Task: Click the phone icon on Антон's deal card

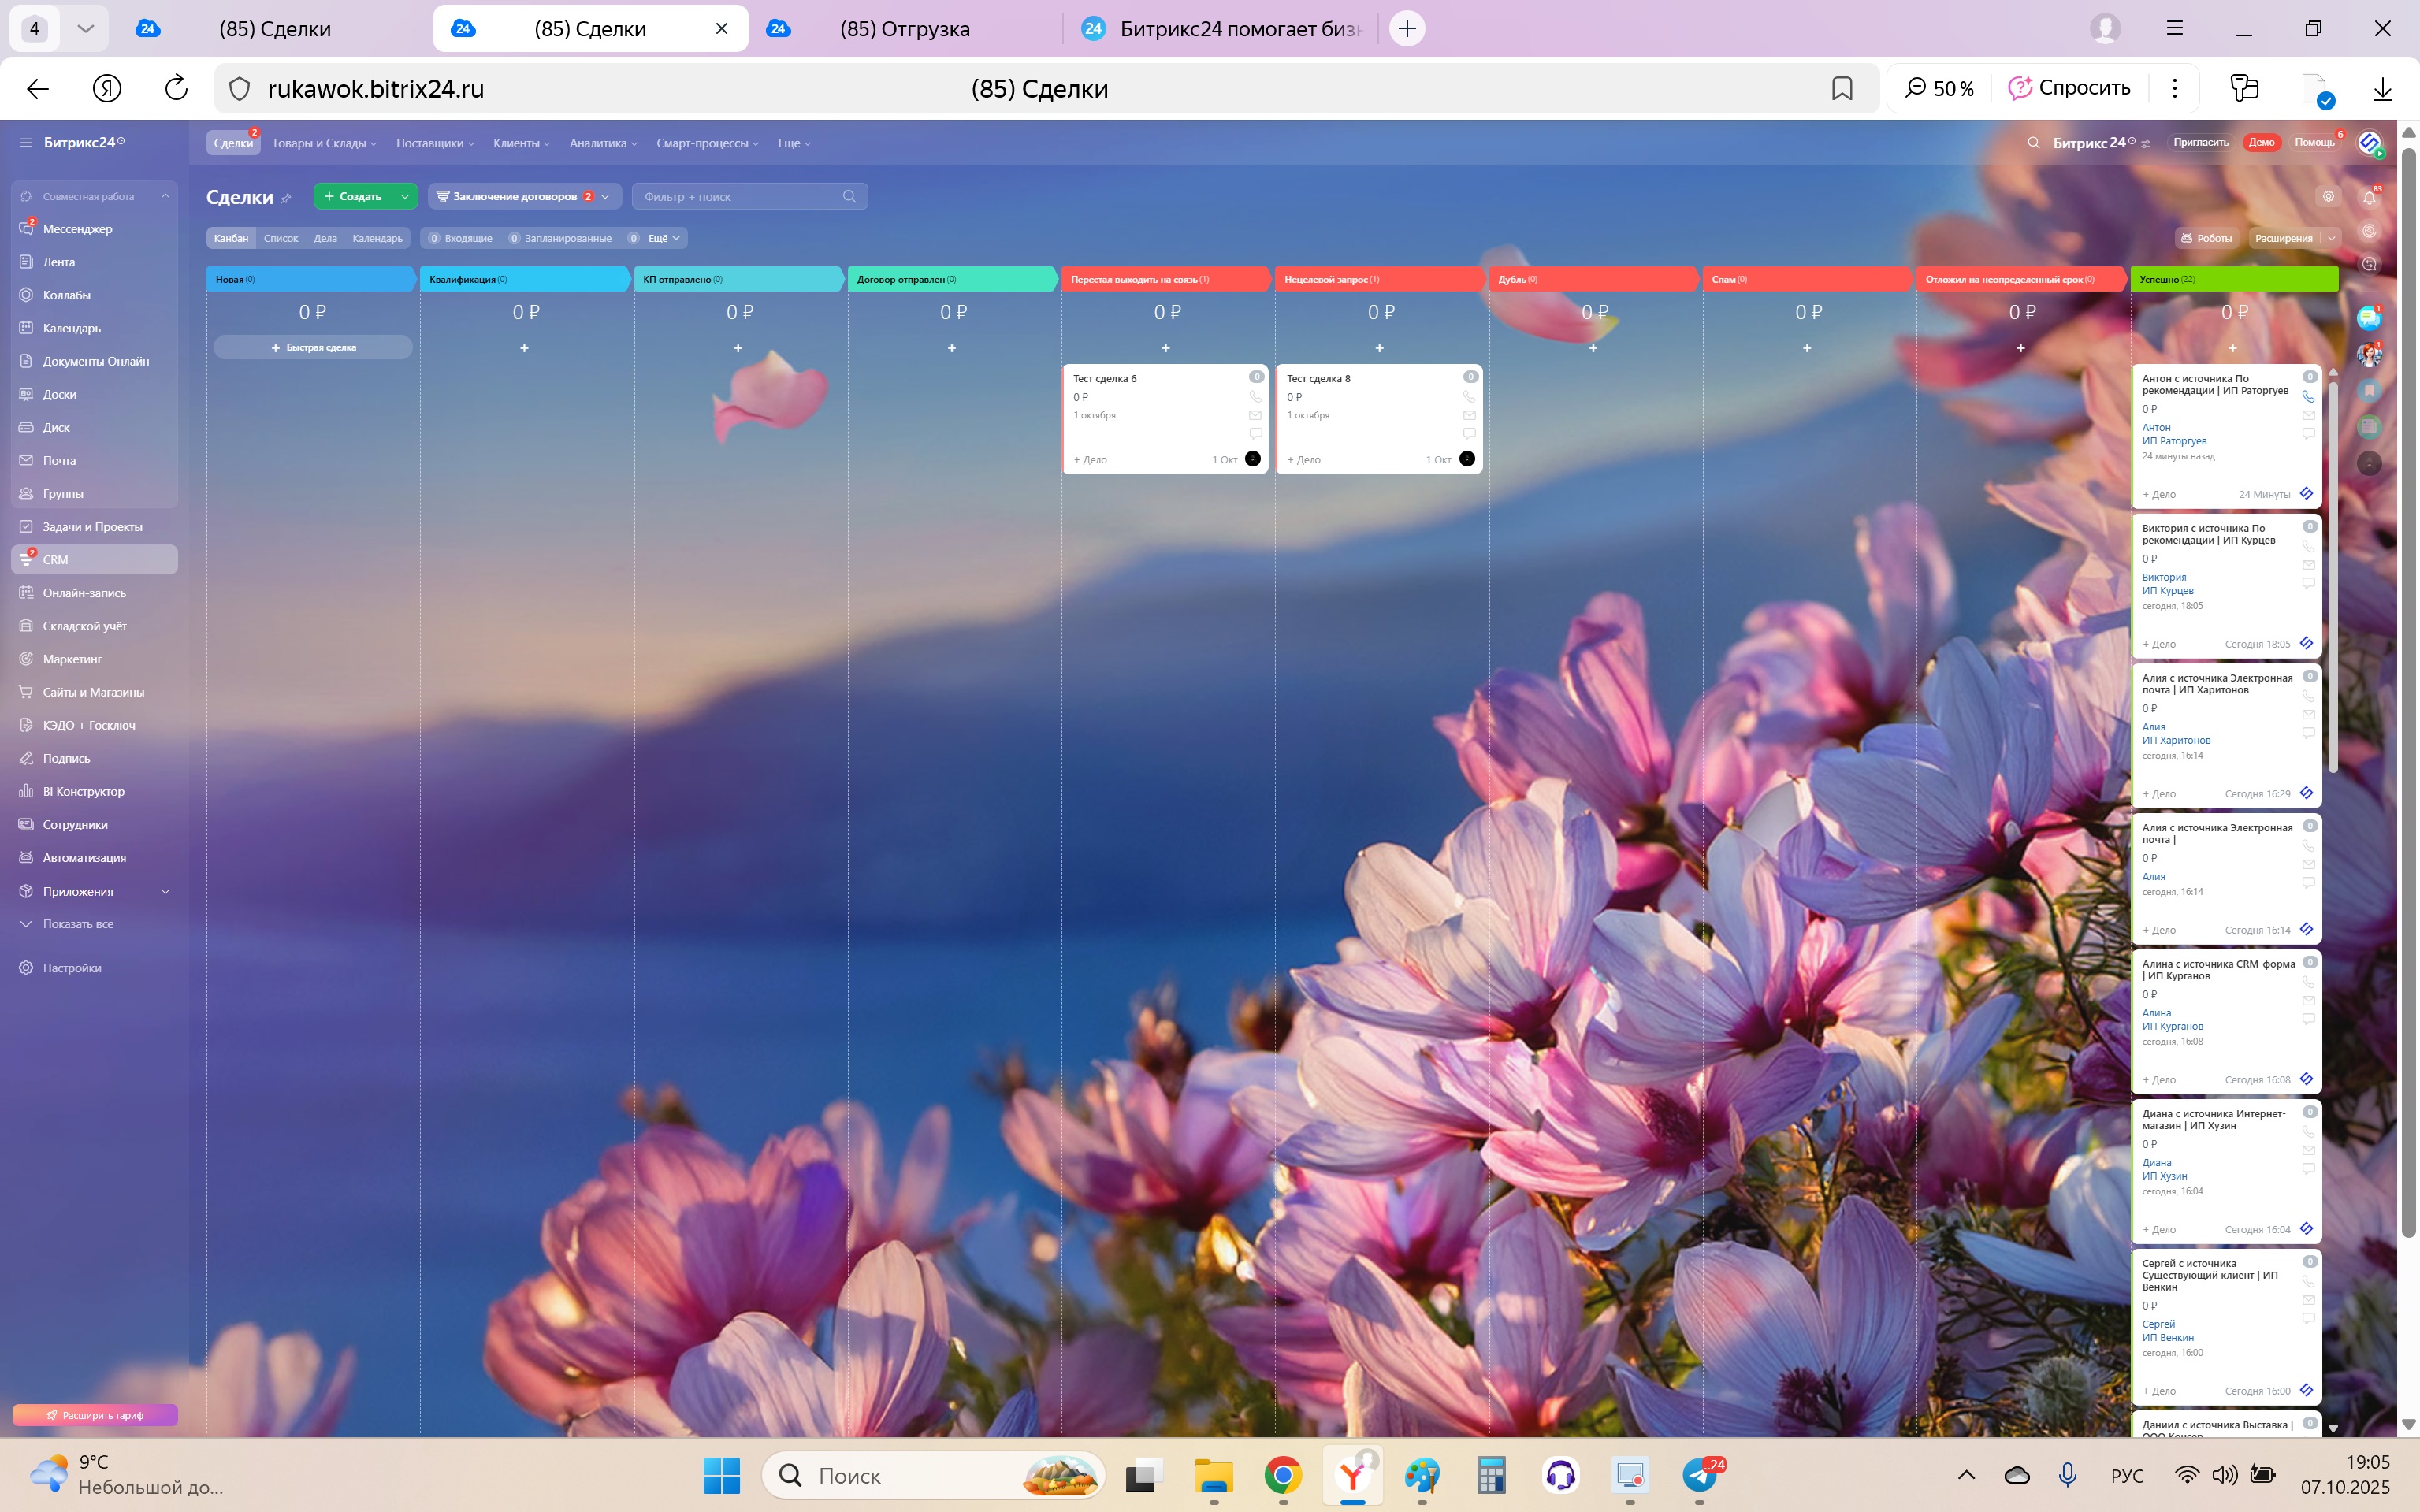Action: 2308,397
